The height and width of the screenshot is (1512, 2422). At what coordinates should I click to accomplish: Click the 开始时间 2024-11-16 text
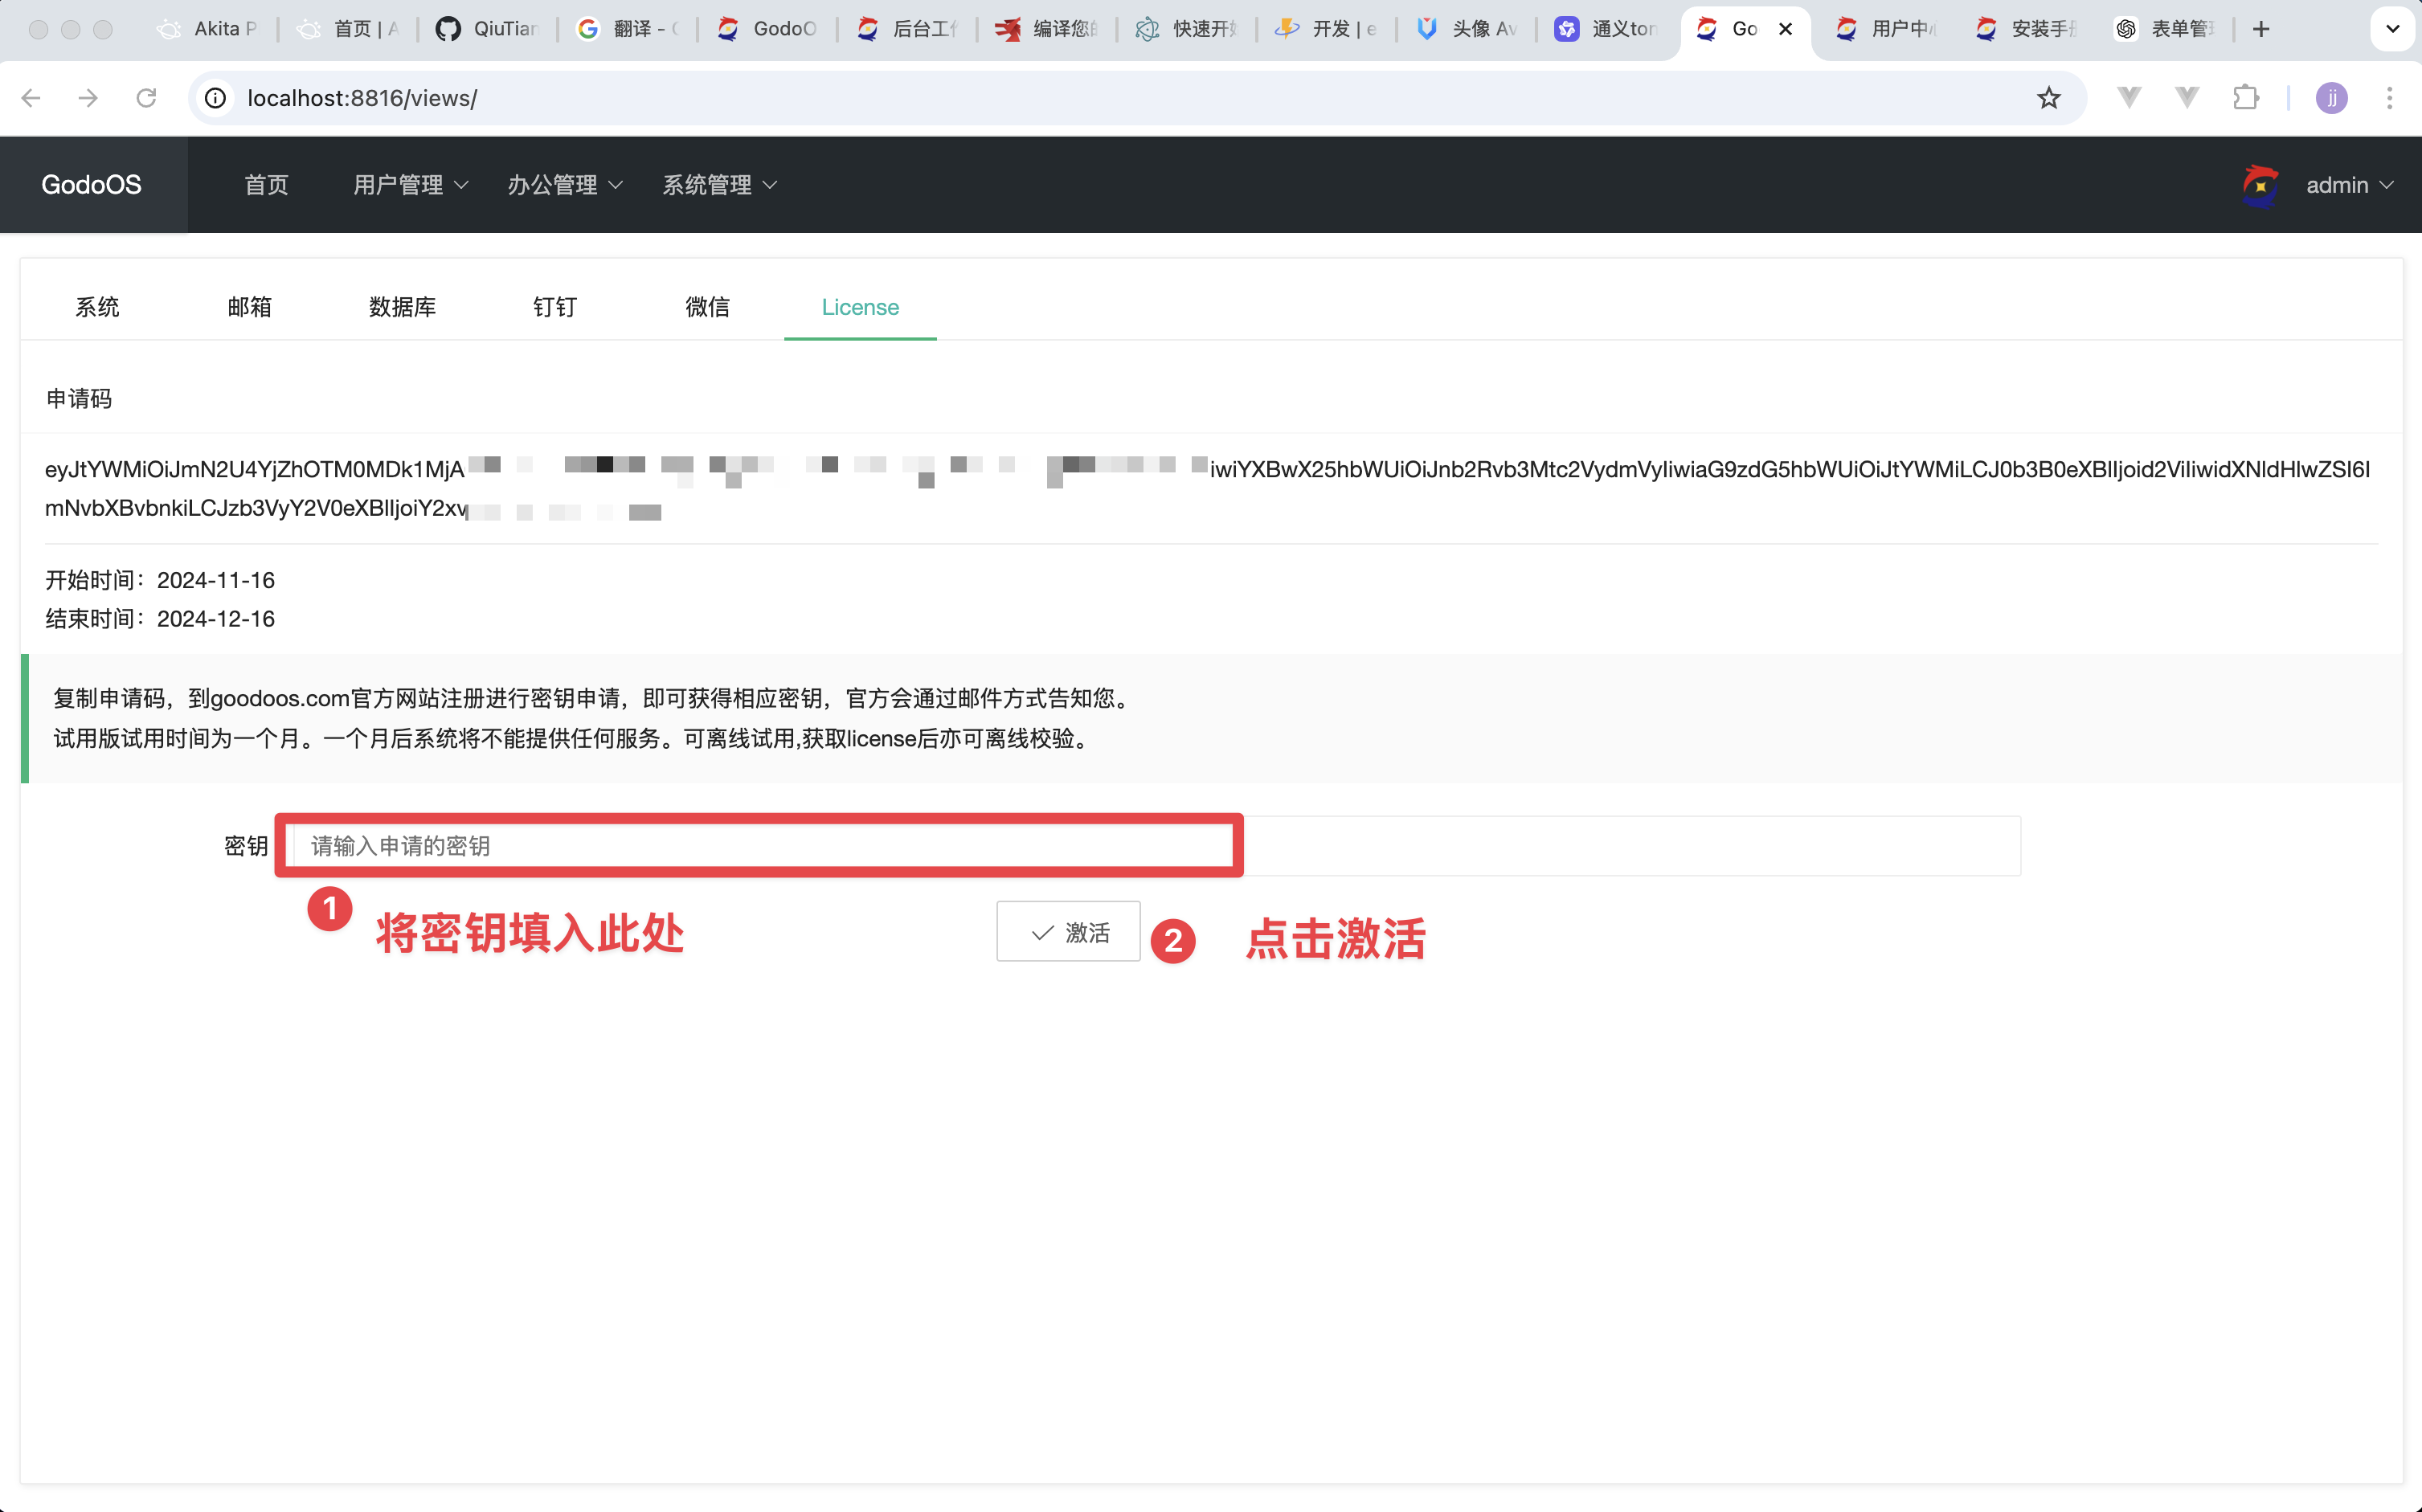[160, 580]
